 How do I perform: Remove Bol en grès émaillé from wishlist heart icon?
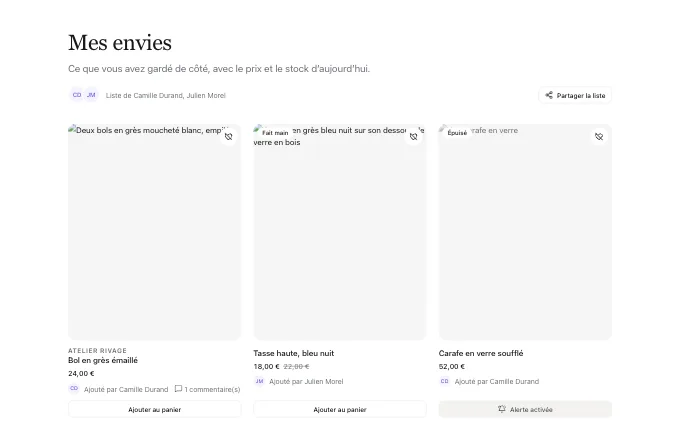(228, 137)
